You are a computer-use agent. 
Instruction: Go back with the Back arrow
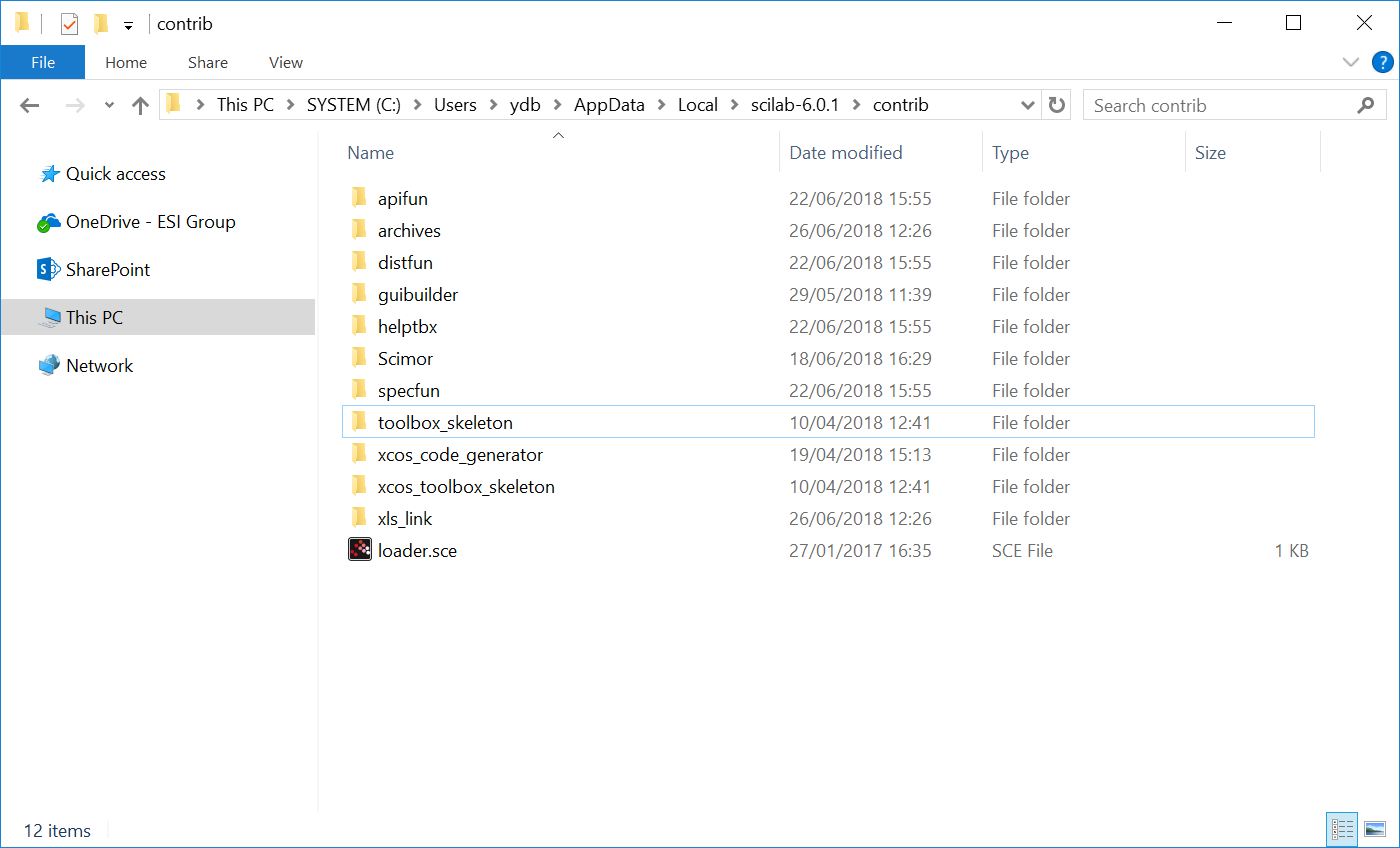(x=29, y=105)
